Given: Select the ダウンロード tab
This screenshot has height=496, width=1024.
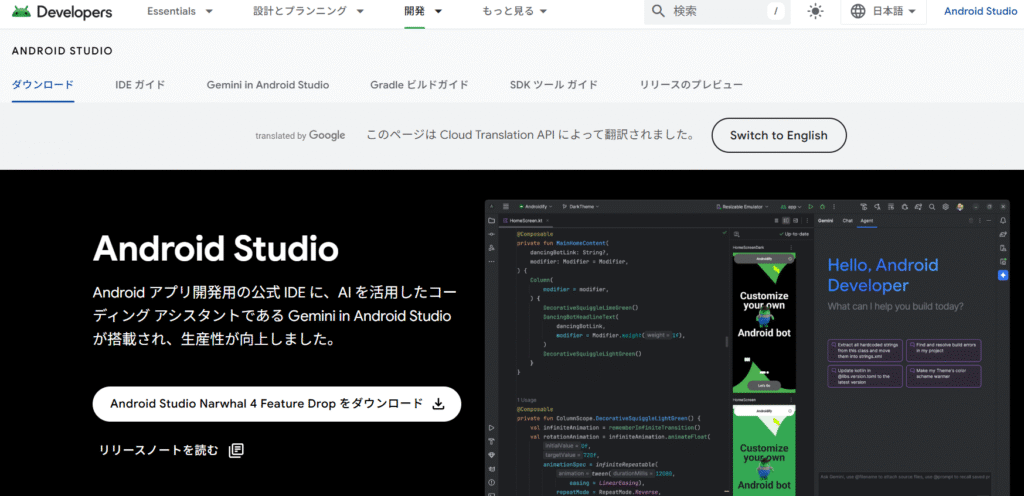Looking at the screenshot, I should (43, 85).
